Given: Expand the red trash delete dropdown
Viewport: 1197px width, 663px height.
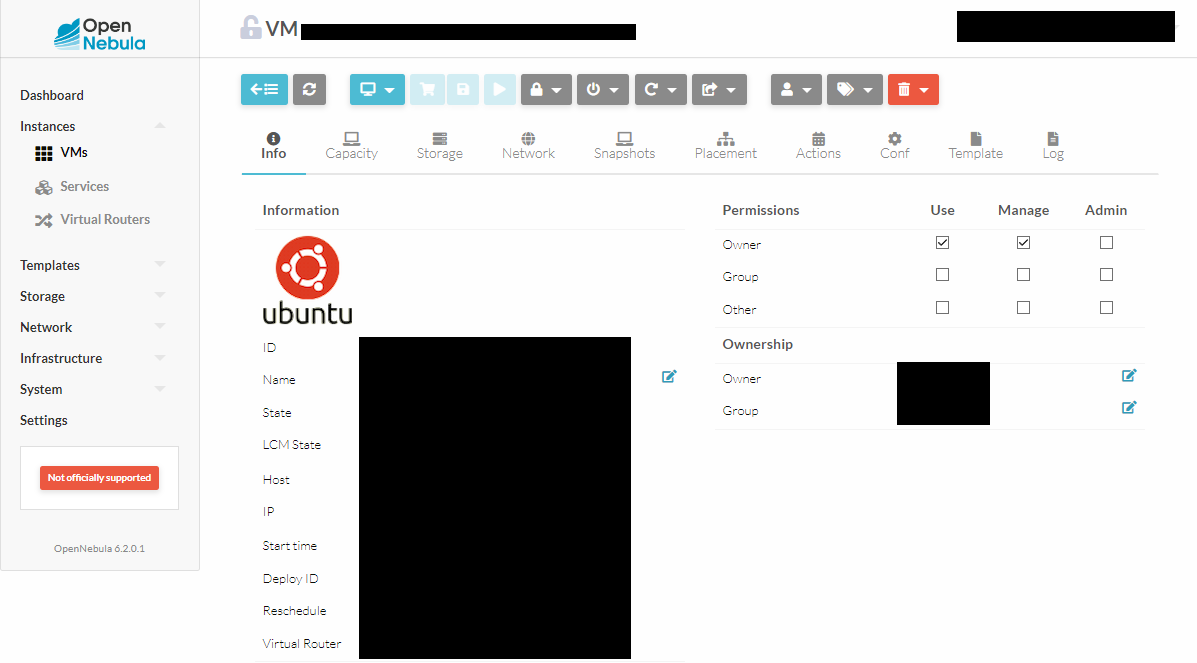Looking at the screenshot, I should [913, 89].
